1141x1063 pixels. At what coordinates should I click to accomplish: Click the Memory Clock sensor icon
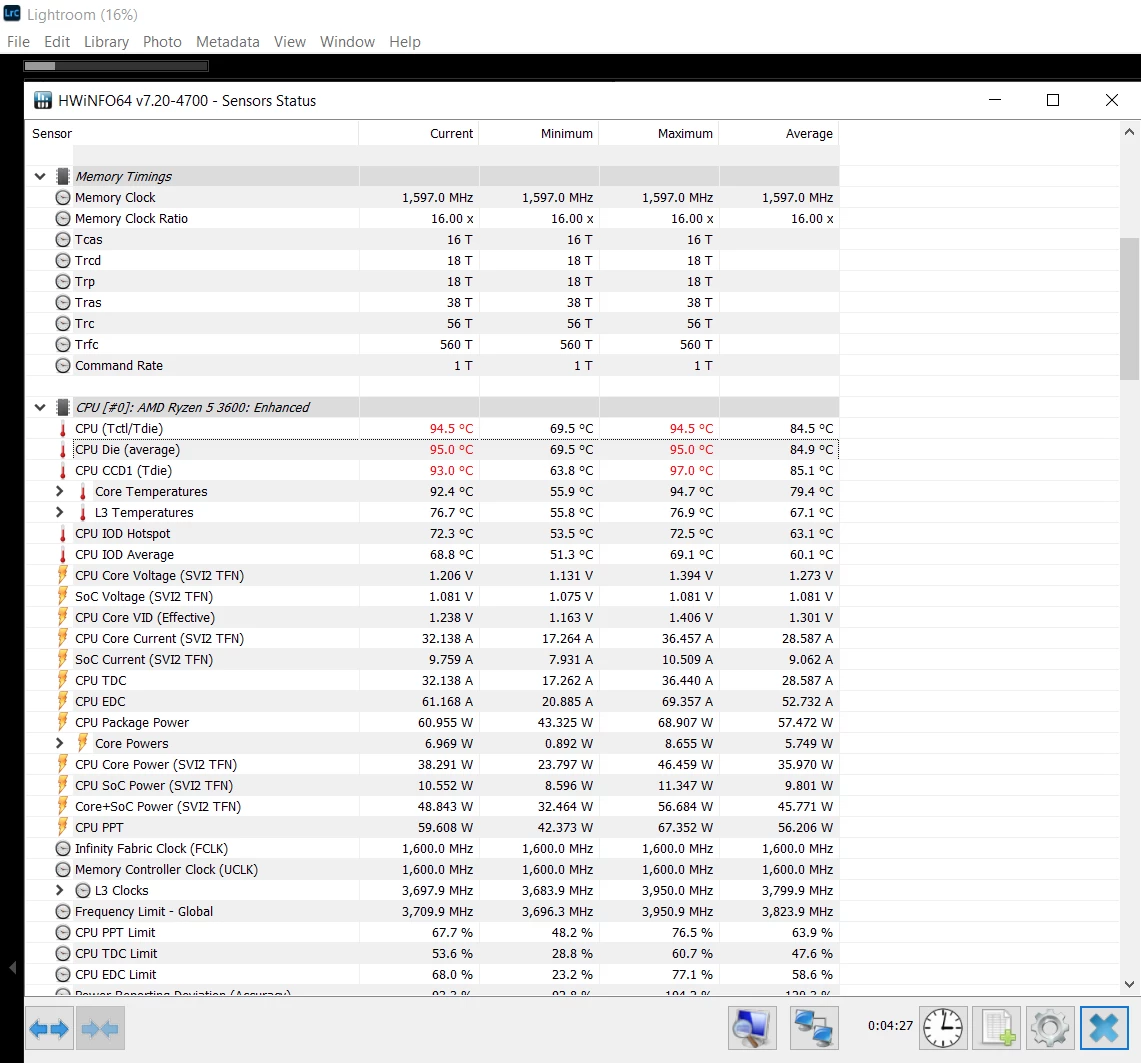tap(63, 197)
